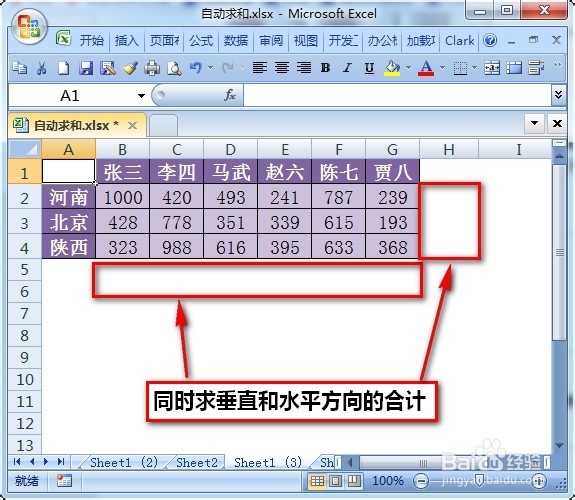Click the Excel icon beside 开始 tab
575x500 pixels.
pos(63,38)
